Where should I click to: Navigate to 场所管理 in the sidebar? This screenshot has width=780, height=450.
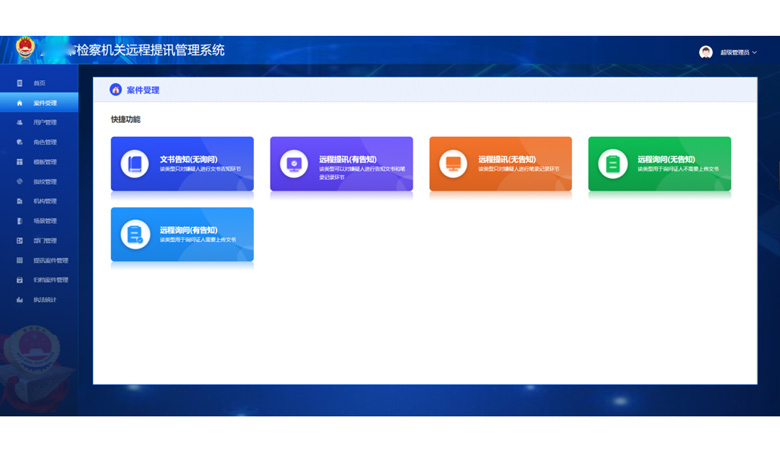pyautogui.click(x=44, y=221)
